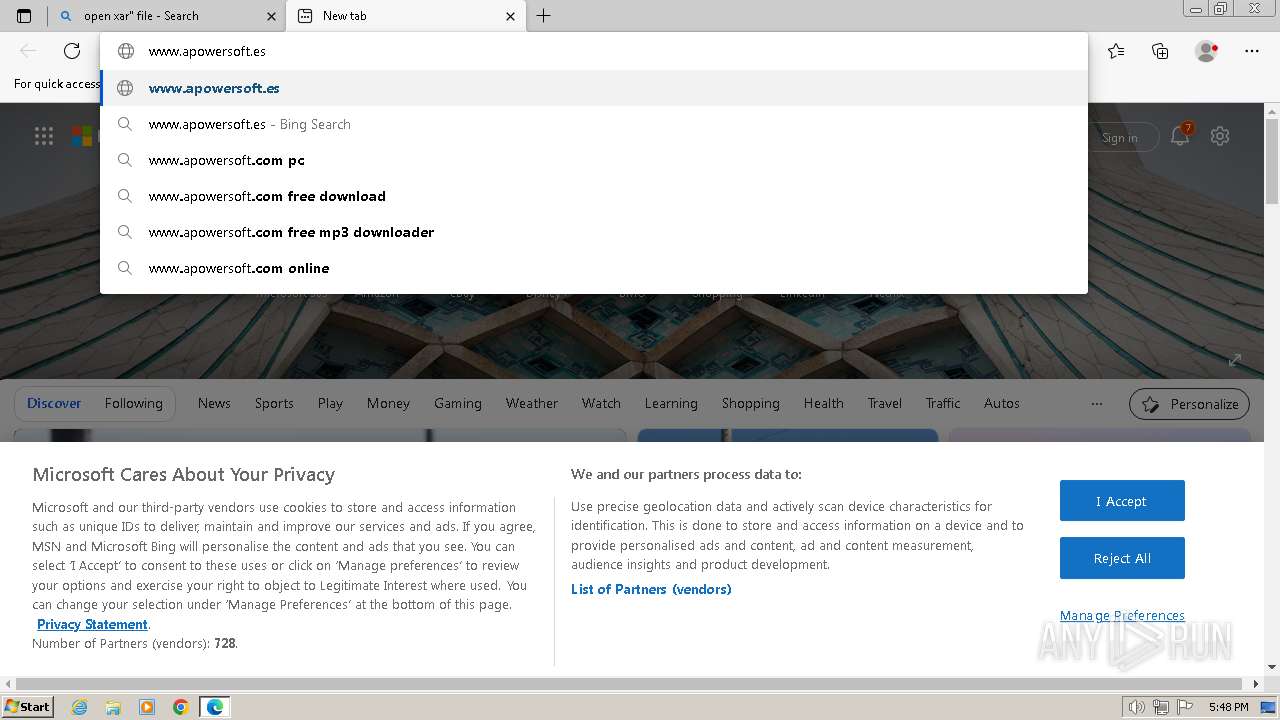Viewport: 1280px width, 720px height.
Task: Open the Sports category
Action: (x=274, y=403)
